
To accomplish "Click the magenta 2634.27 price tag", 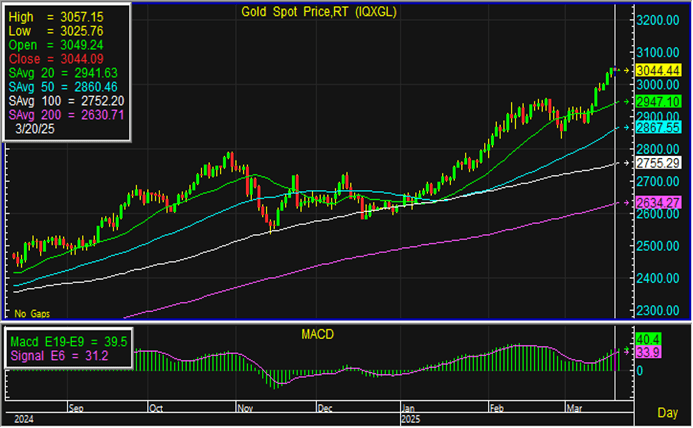I will 656,203.
